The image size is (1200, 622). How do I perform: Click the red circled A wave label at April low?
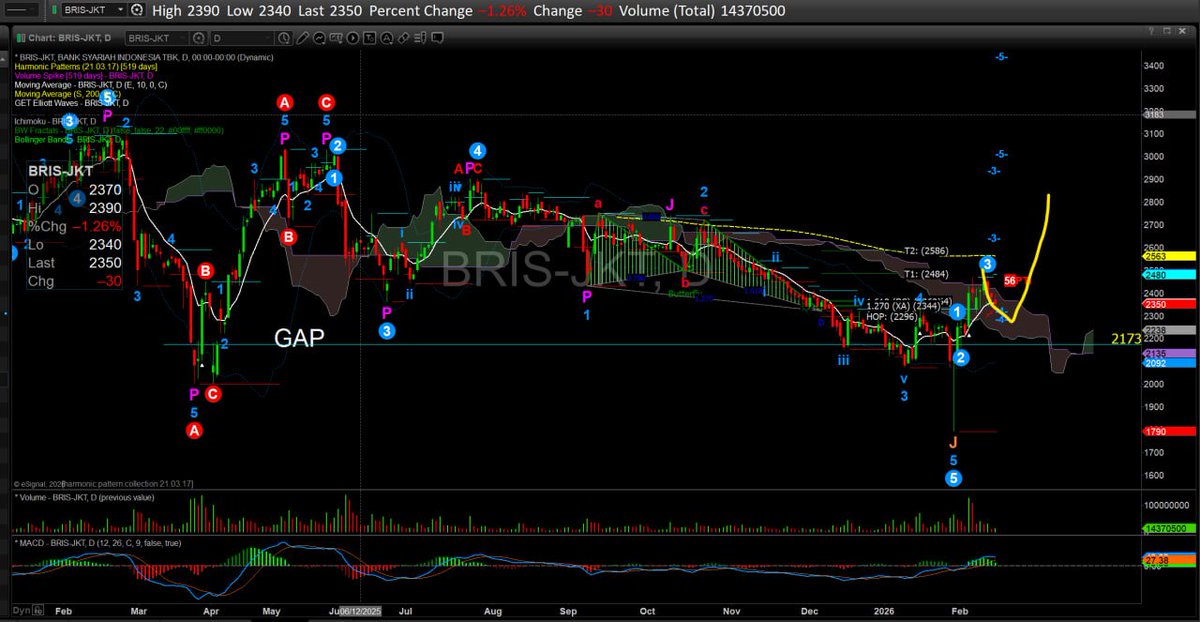pyautogui.click(x=194, y=431)
